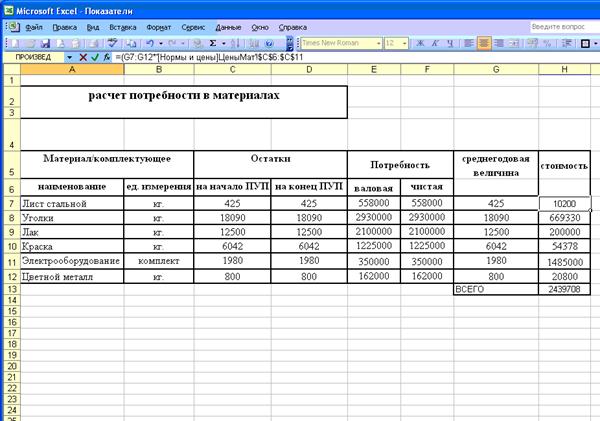Viewport: 600px width, 421px height.
Task: Click the Undo arrow icon
Action: [150, 43]
